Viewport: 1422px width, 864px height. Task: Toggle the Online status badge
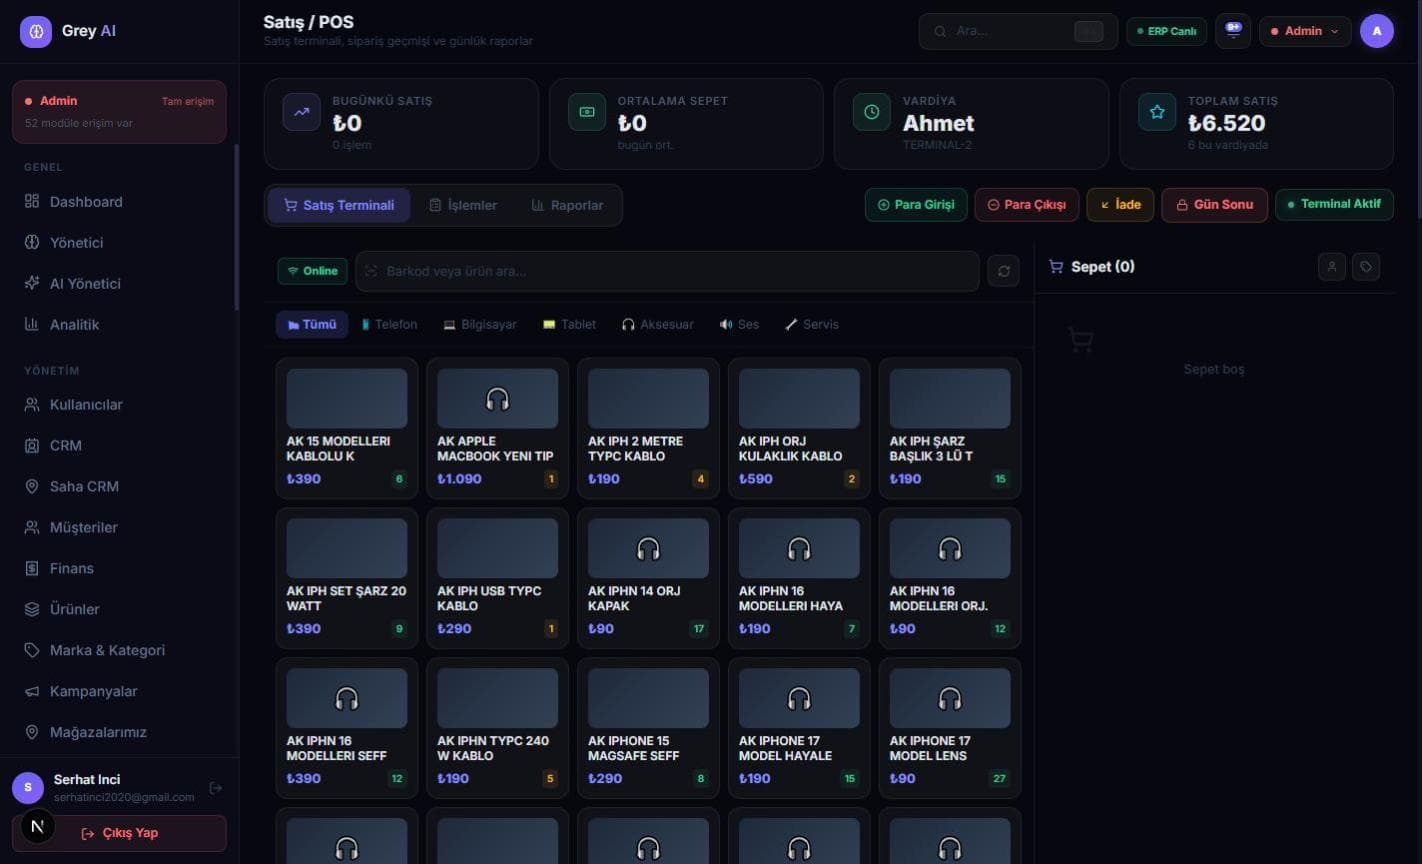tap(313, 271)
